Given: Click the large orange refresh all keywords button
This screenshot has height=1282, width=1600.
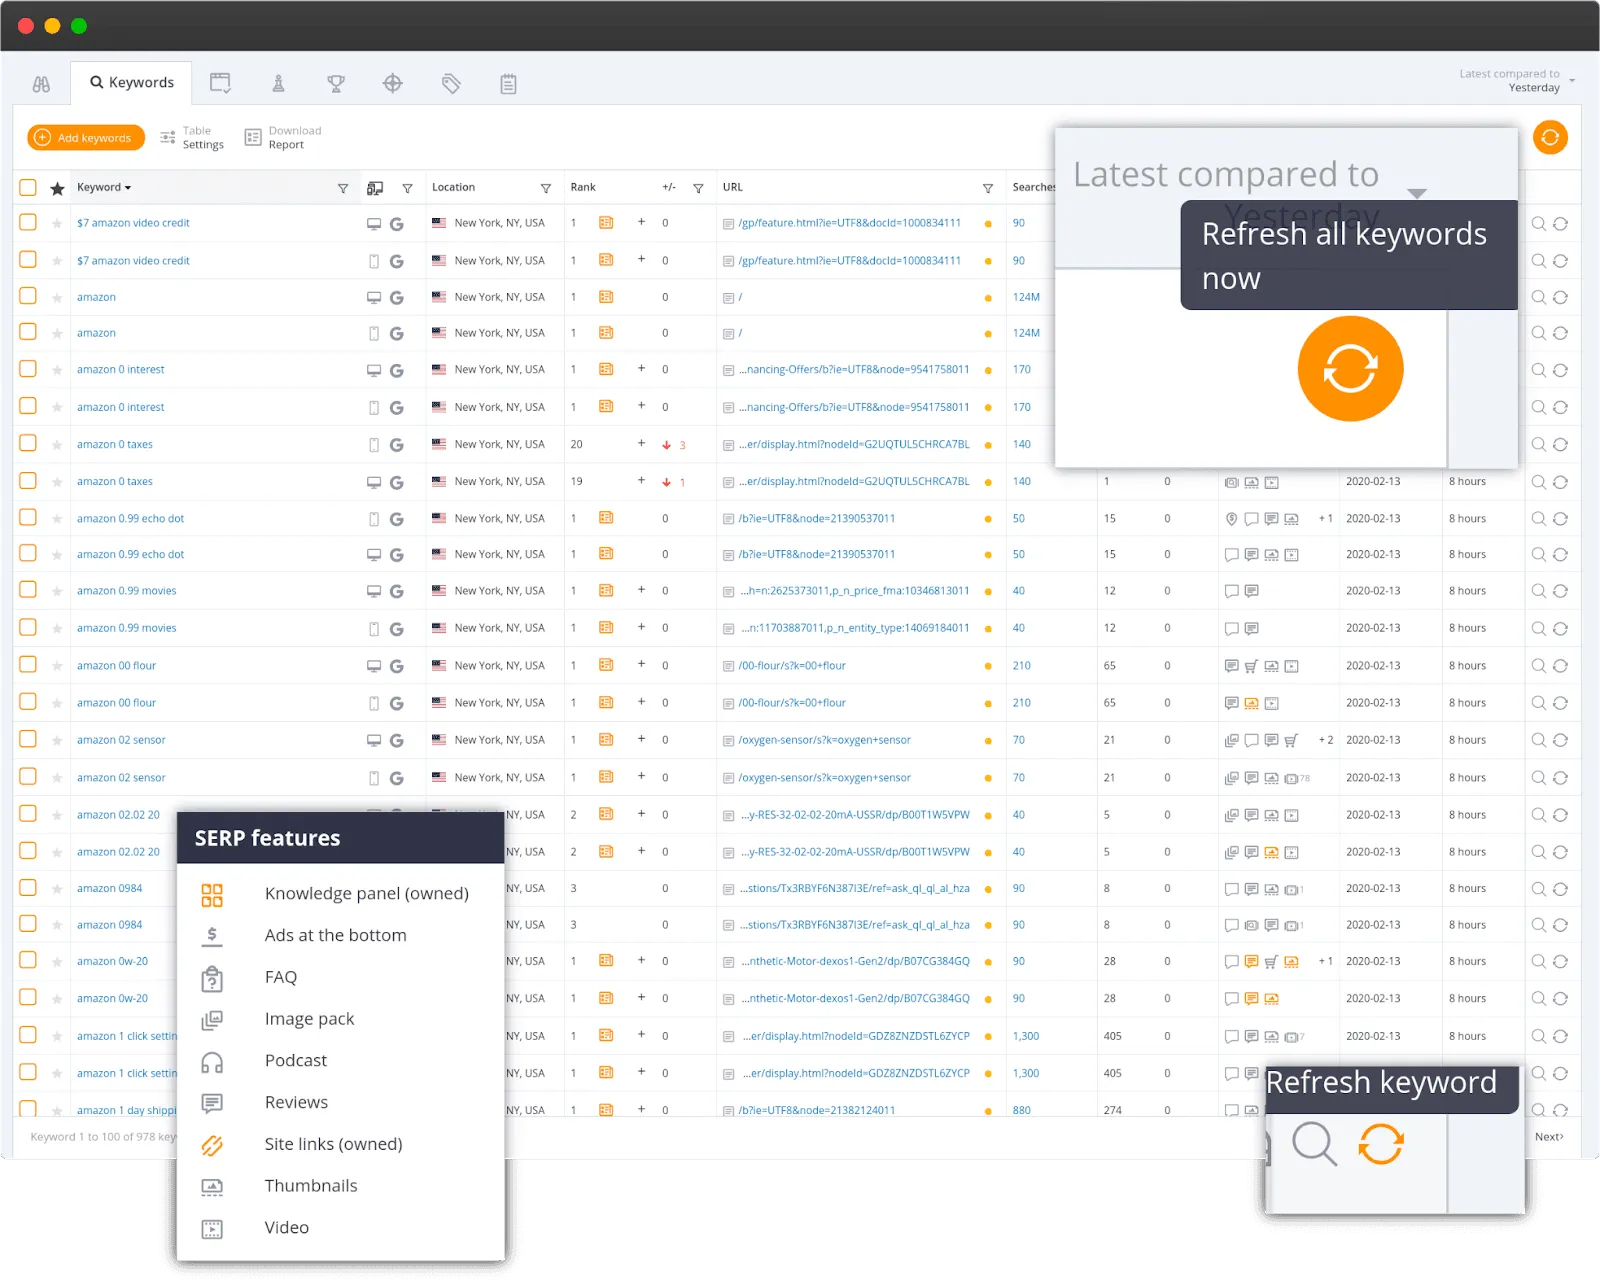Looking at the screenshot, I should (1350, 368).
